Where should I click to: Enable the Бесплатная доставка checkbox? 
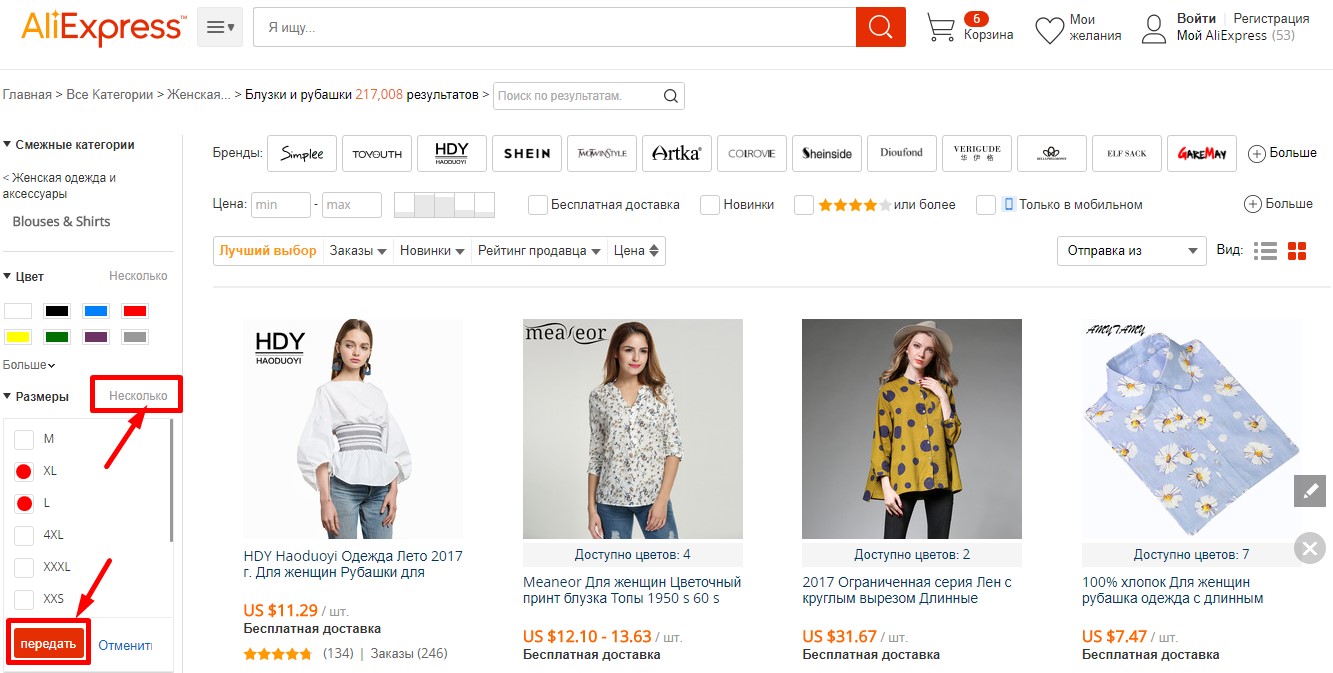point(537,205)
